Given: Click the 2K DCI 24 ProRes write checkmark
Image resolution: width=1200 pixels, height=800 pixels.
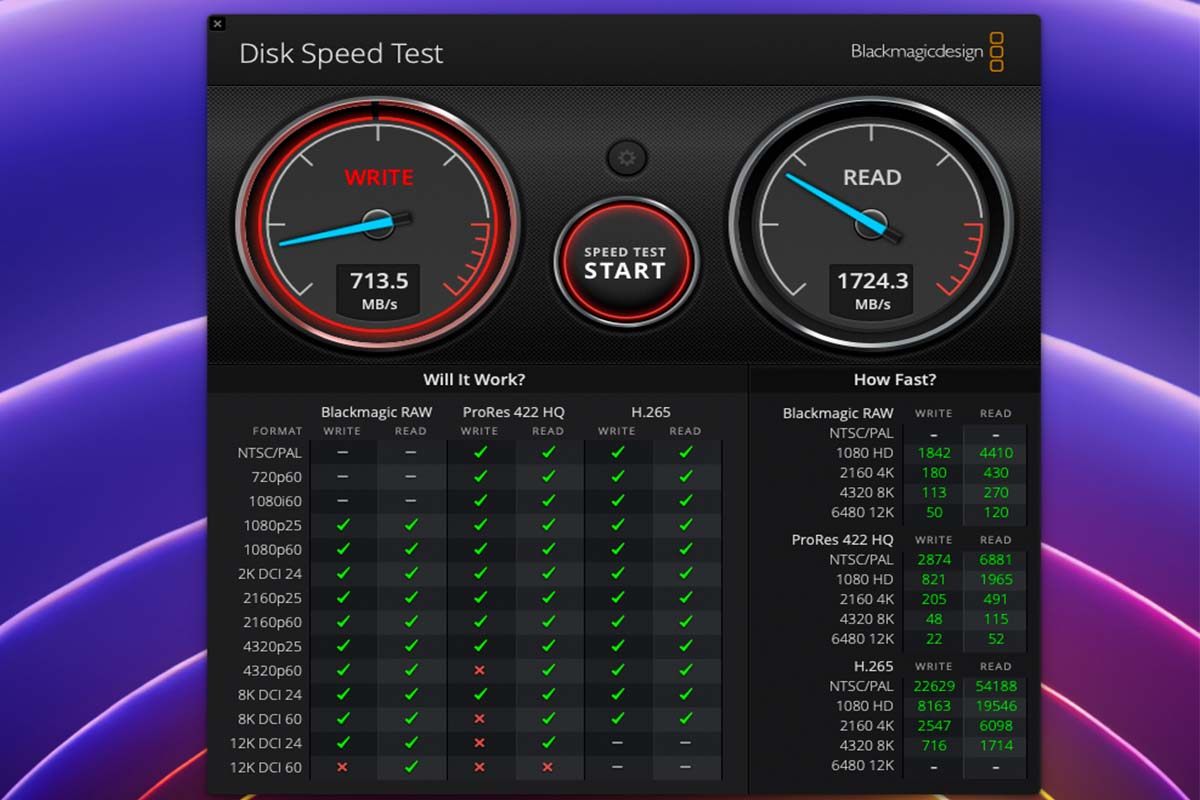Looking at the screenshot, I should click(479, 573).
